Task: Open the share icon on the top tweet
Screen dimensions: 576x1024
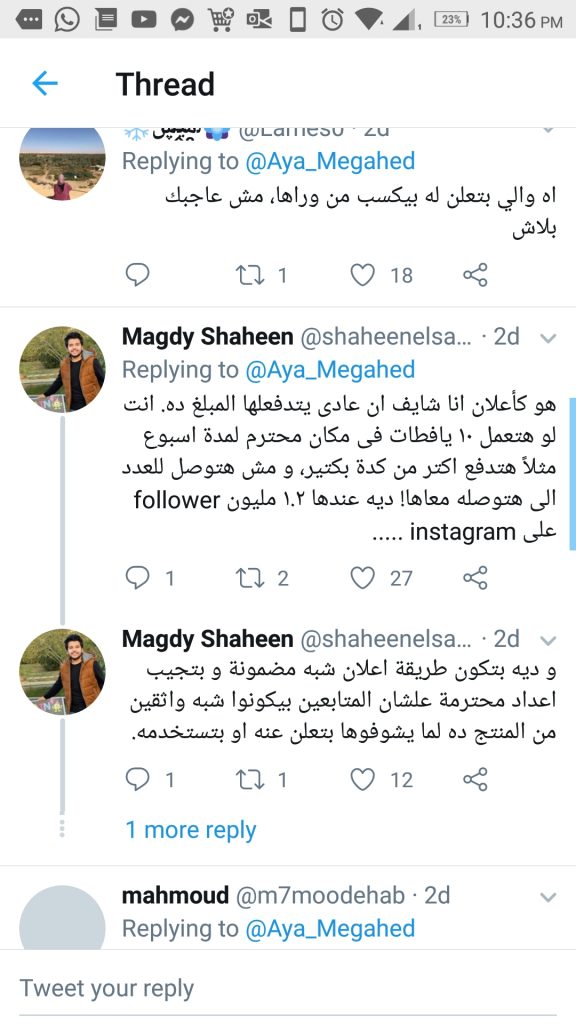Action: click(x=475, y=275)
